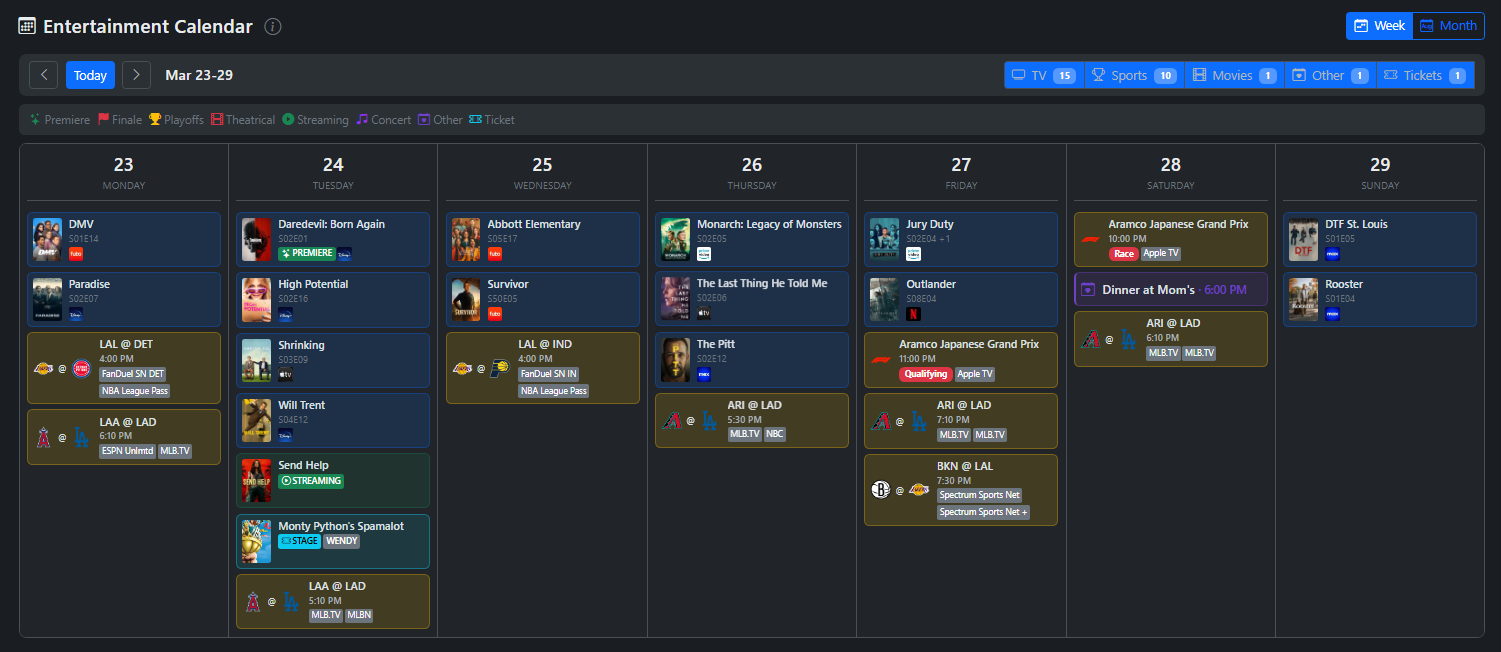The image size is (1501, 652).
Task: Select the Tickets filter tab
Action: point(1426,74)
